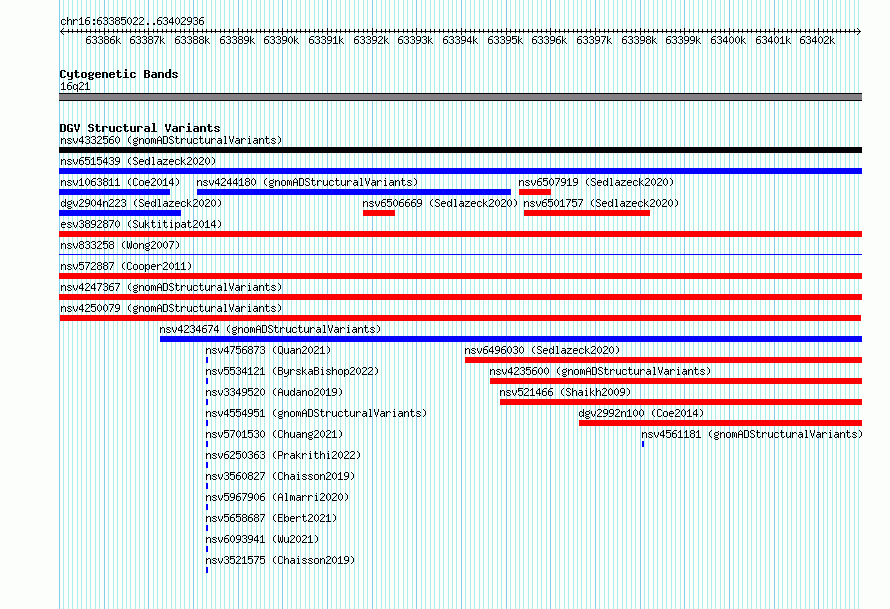Open nsv5967906 (Almarri2020) variant
Screen dimensions: 890x609
pos(277,497)
